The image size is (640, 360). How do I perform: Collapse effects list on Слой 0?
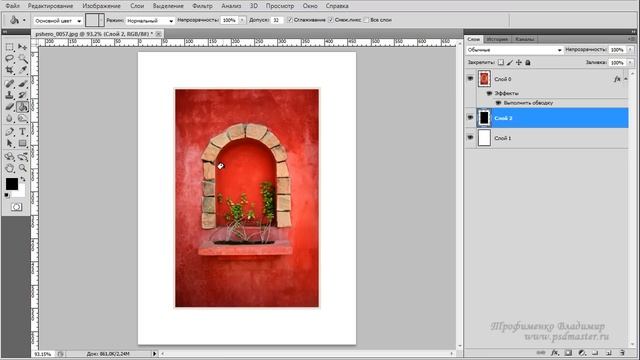pos(626,79)
